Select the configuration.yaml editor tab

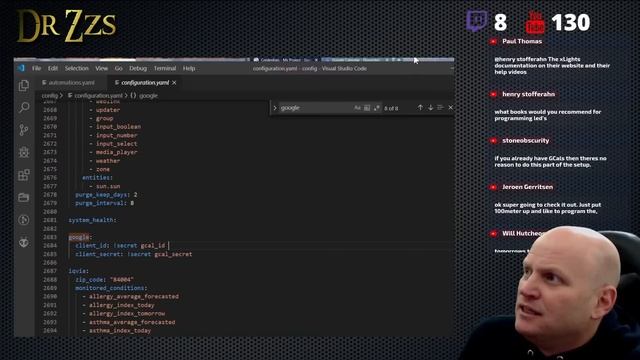[x=145, y=82]
